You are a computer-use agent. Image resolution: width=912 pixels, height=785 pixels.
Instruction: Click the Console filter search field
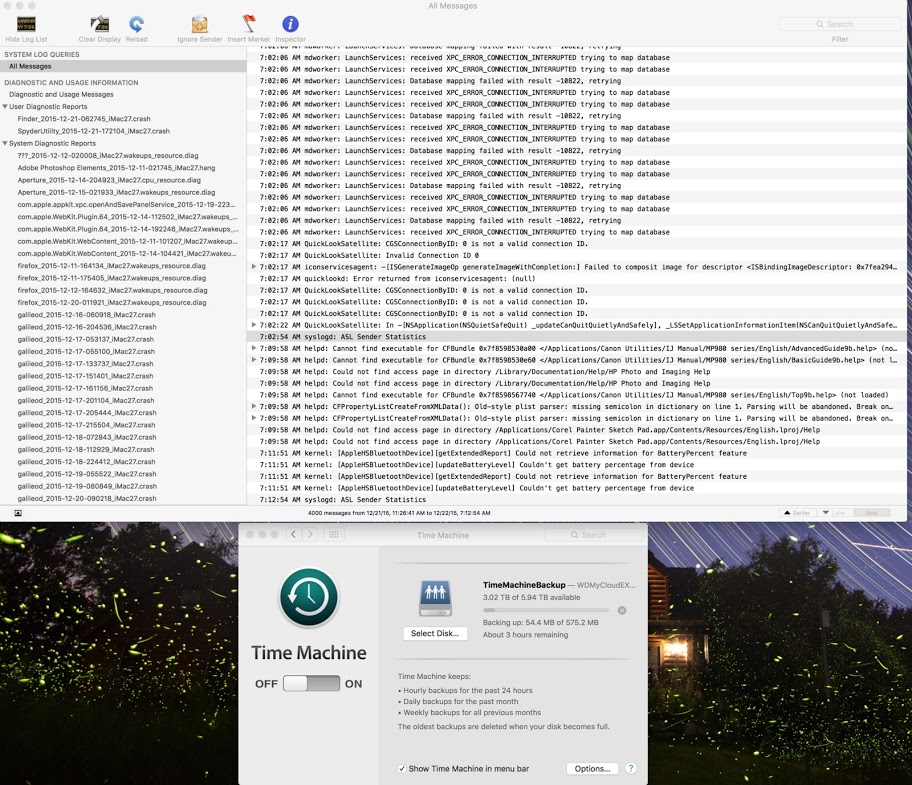click(x=839, y=24)
